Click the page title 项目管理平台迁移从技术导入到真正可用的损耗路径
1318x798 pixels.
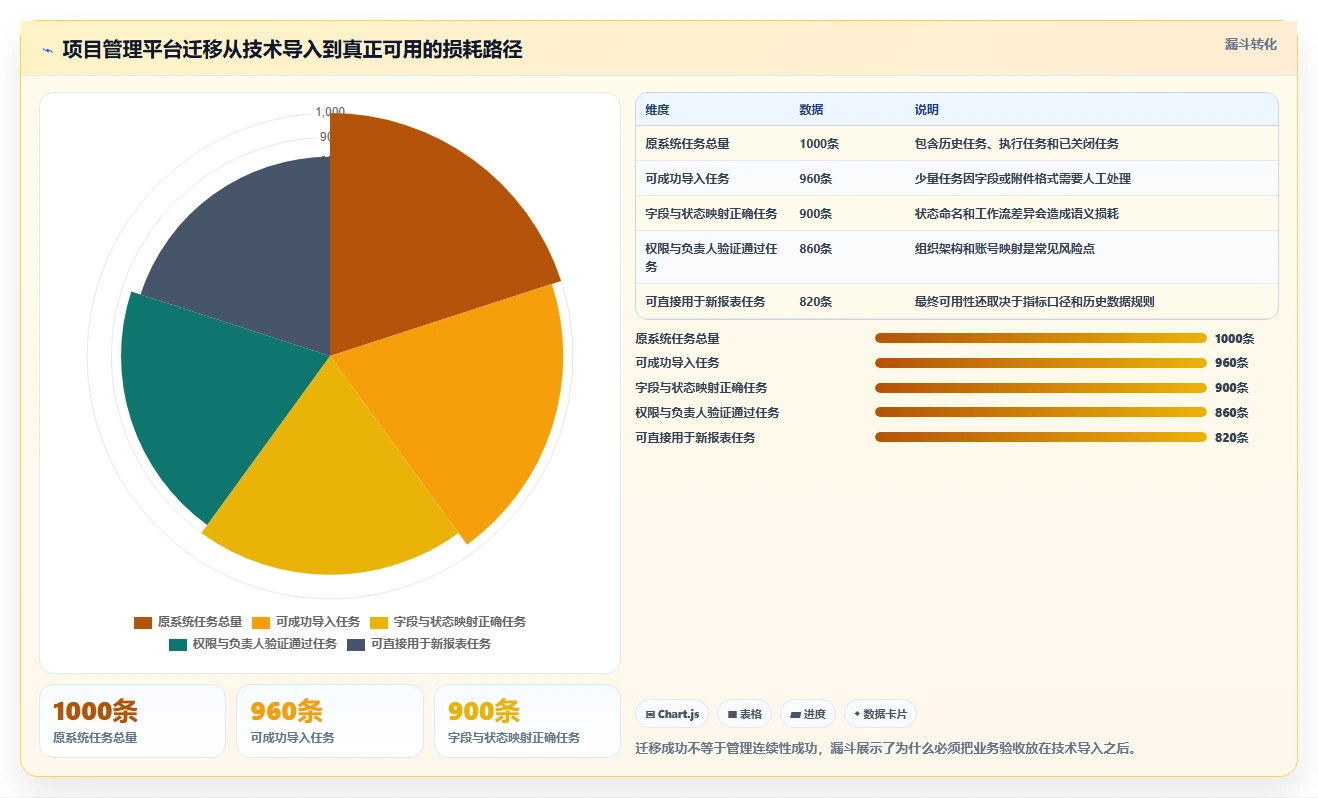pos(292,50)
